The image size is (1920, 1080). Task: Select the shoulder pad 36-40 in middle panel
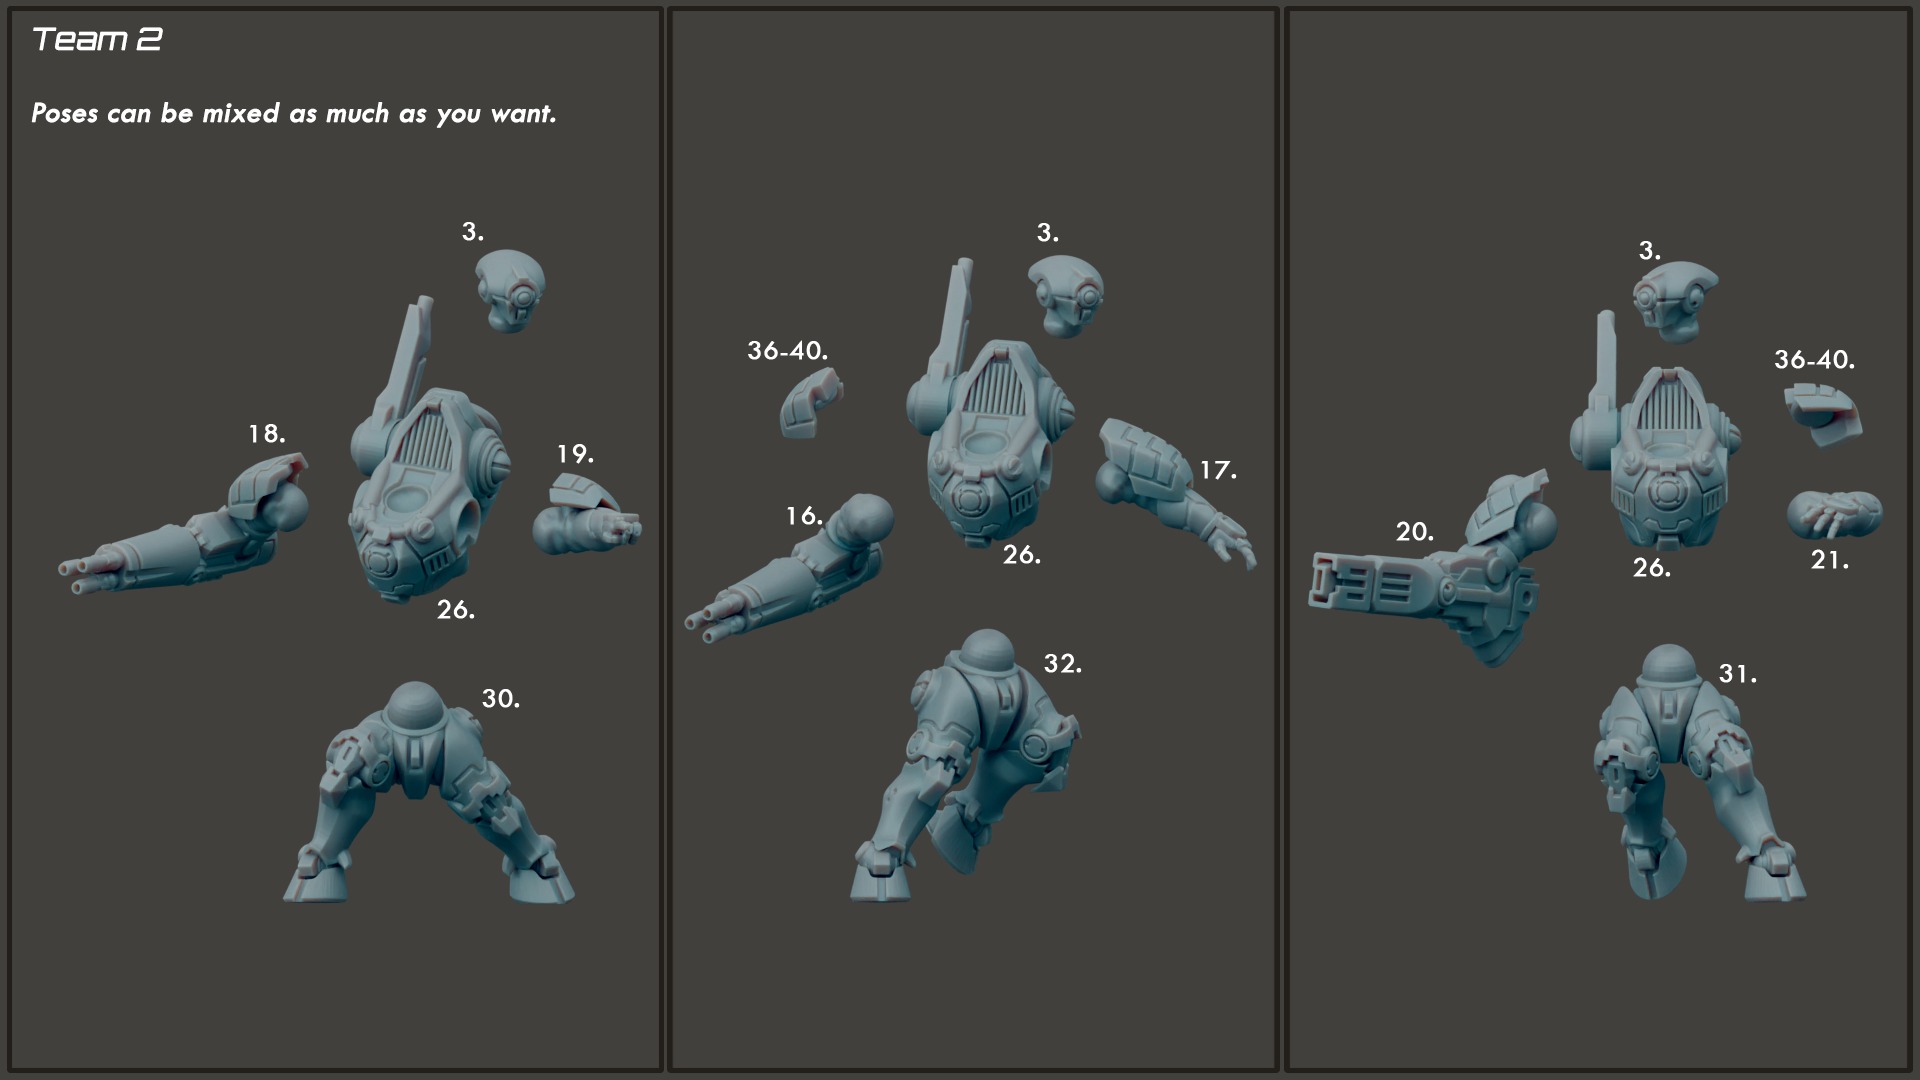click(x=811, y=402)
